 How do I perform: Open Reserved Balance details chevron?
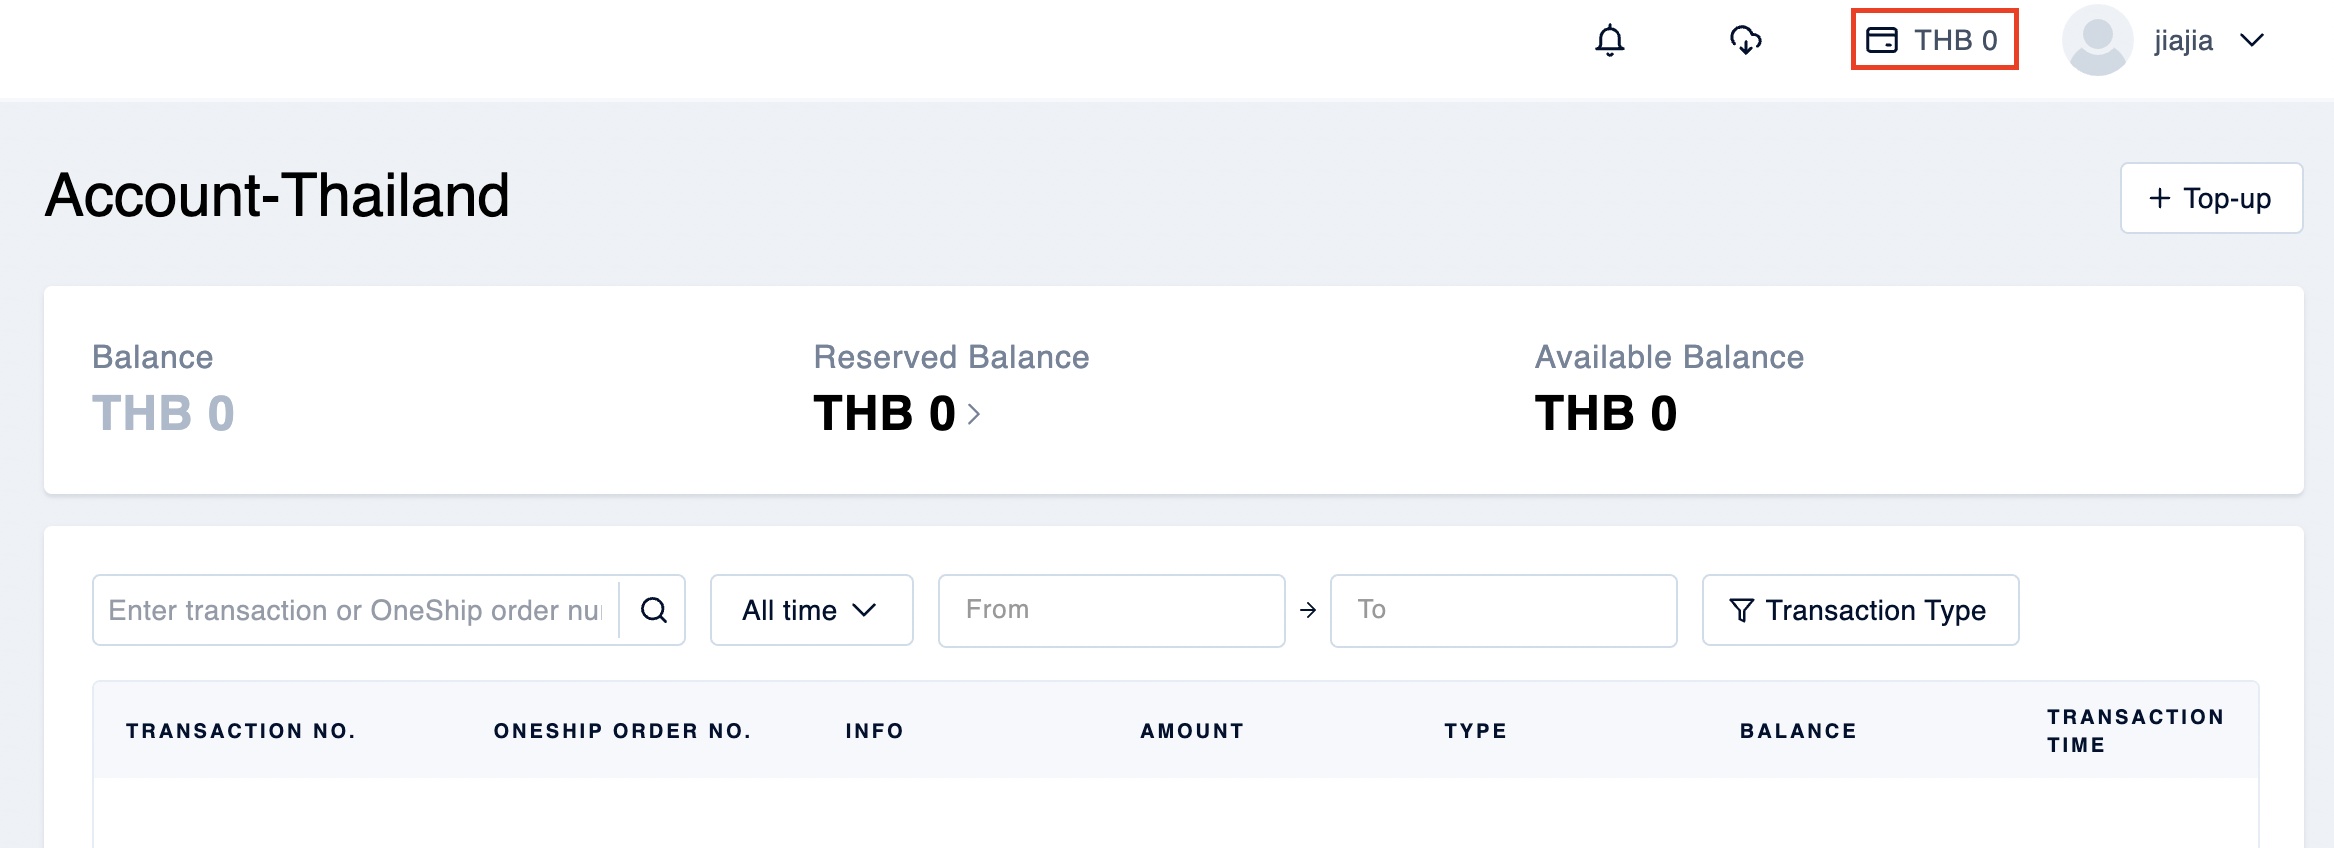tap(974, 414)
